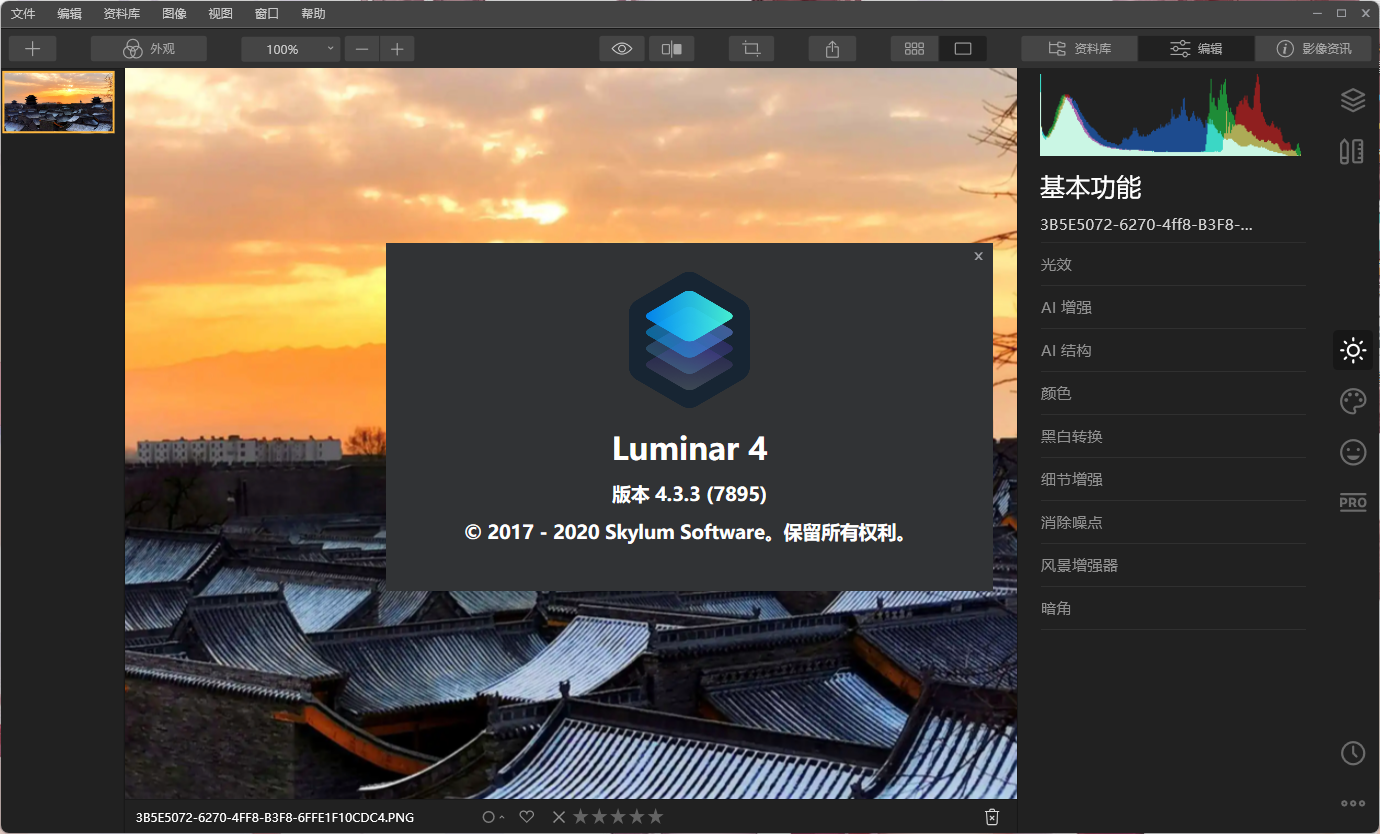Rate the photo one star
Viewport: 1380px width, 834px height.
581,817
